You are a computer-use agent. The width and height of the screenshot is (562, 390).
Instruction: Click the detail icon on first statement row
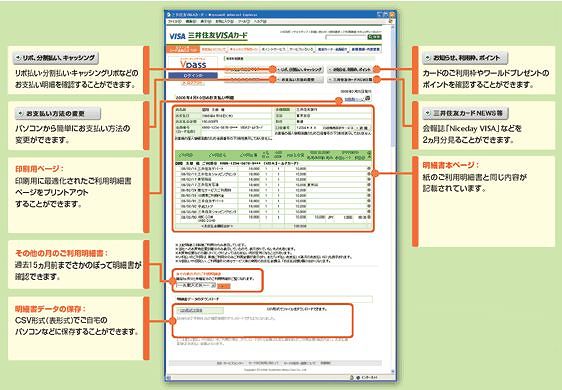369,168
